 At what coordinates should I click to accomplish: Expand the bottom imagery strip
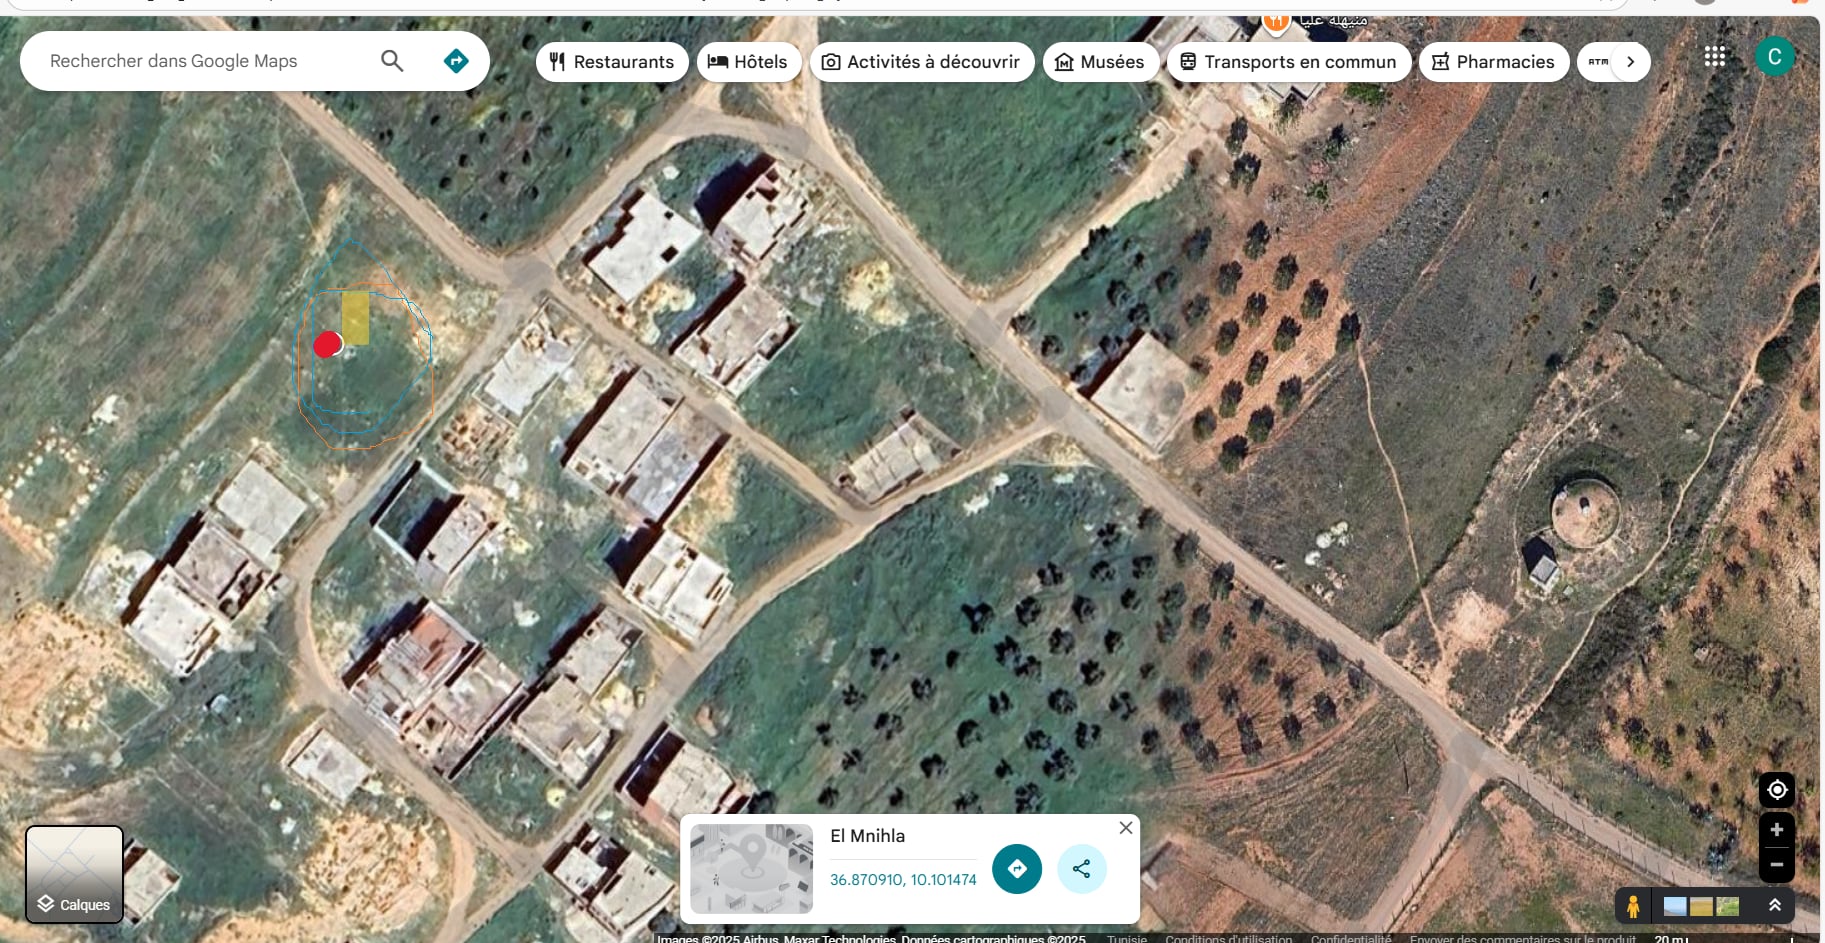(x=1775, y=906)
